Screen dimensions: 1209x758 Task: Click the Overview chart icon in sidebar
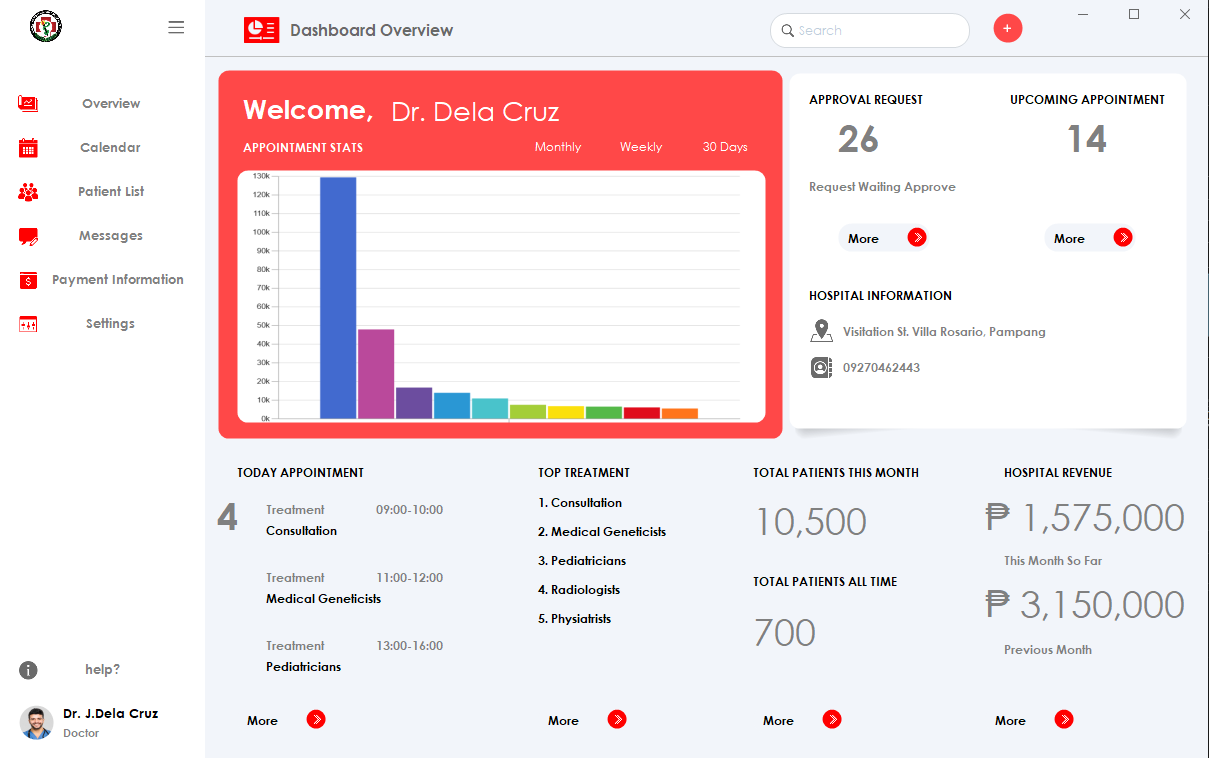tap(28, 103)
